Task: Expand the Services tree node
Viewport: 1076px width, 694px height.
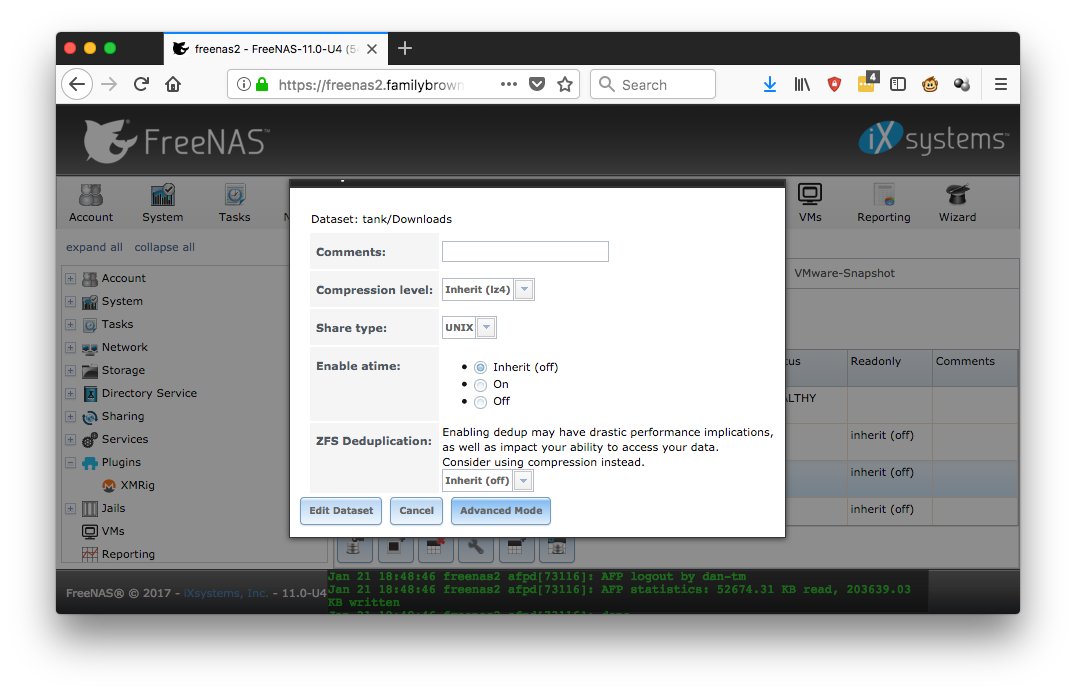Action: pos(71,439)
